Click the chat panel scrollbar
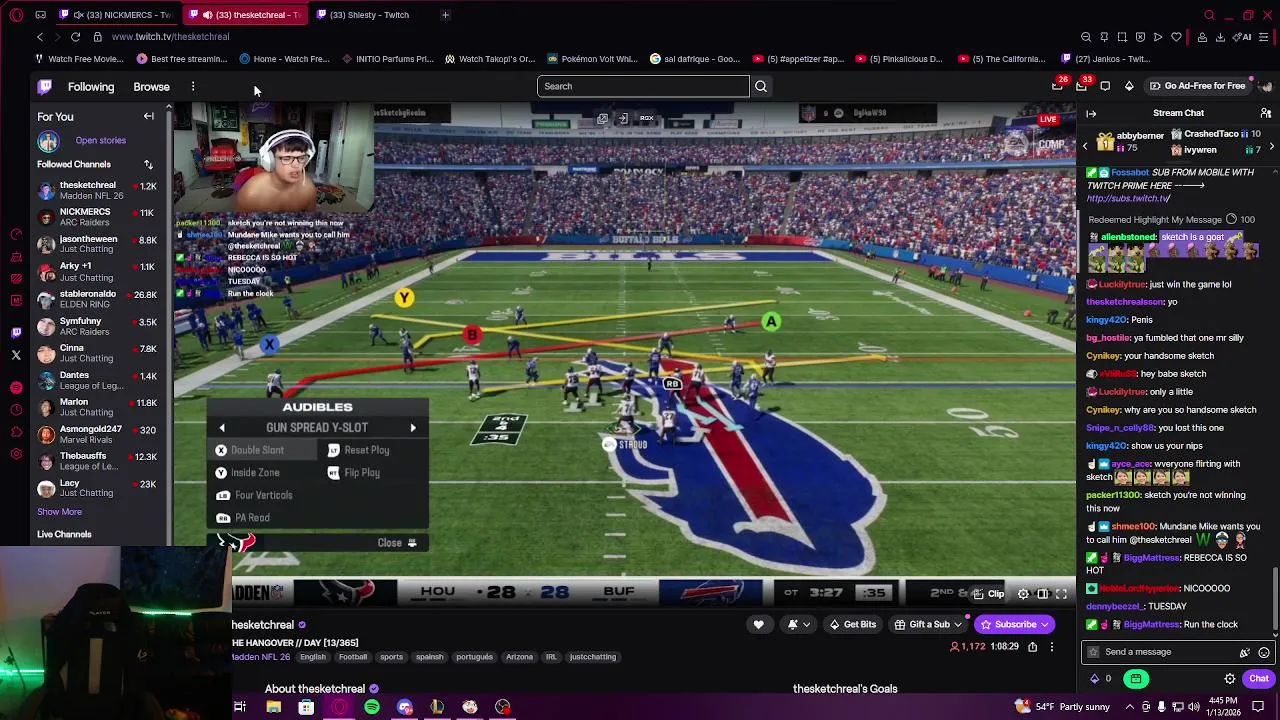The image size is (1280, 720). click(x=1276, y=600)
